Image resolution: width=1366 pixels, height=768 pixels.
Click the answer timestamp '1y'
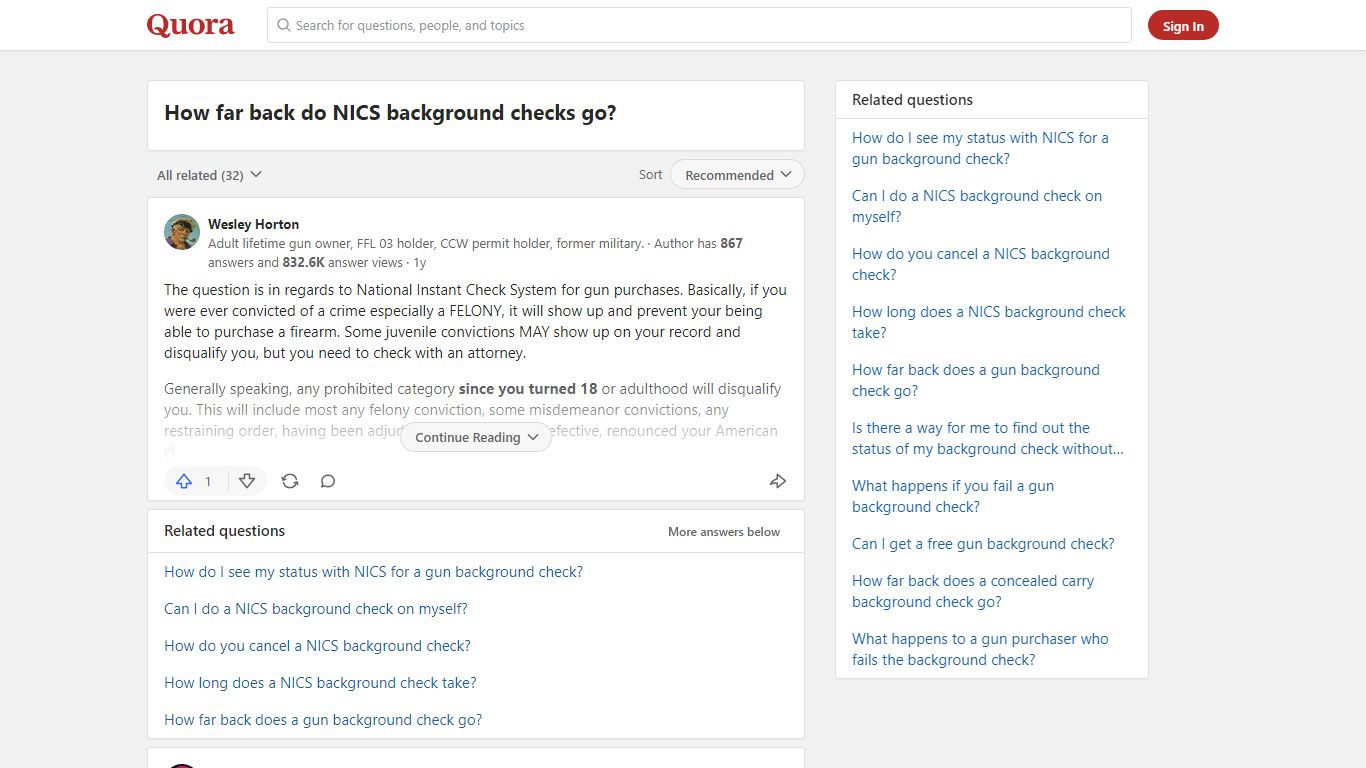tap(420, 263)
